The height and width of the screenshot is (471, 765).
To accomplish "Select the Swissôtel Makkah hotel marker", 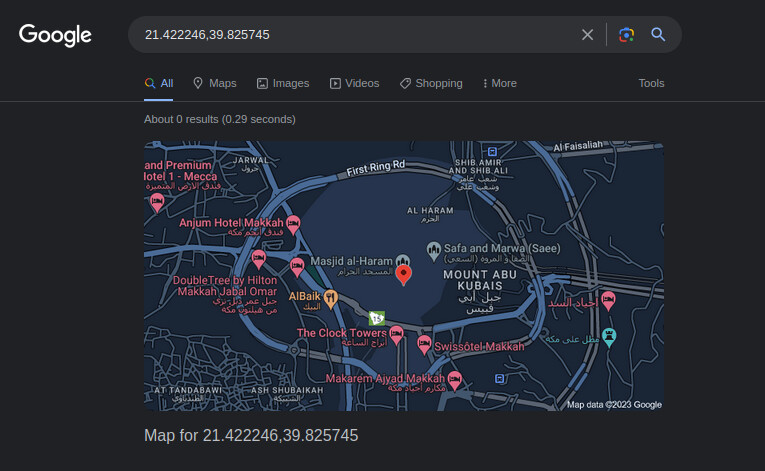I will (x=424, y=346).
